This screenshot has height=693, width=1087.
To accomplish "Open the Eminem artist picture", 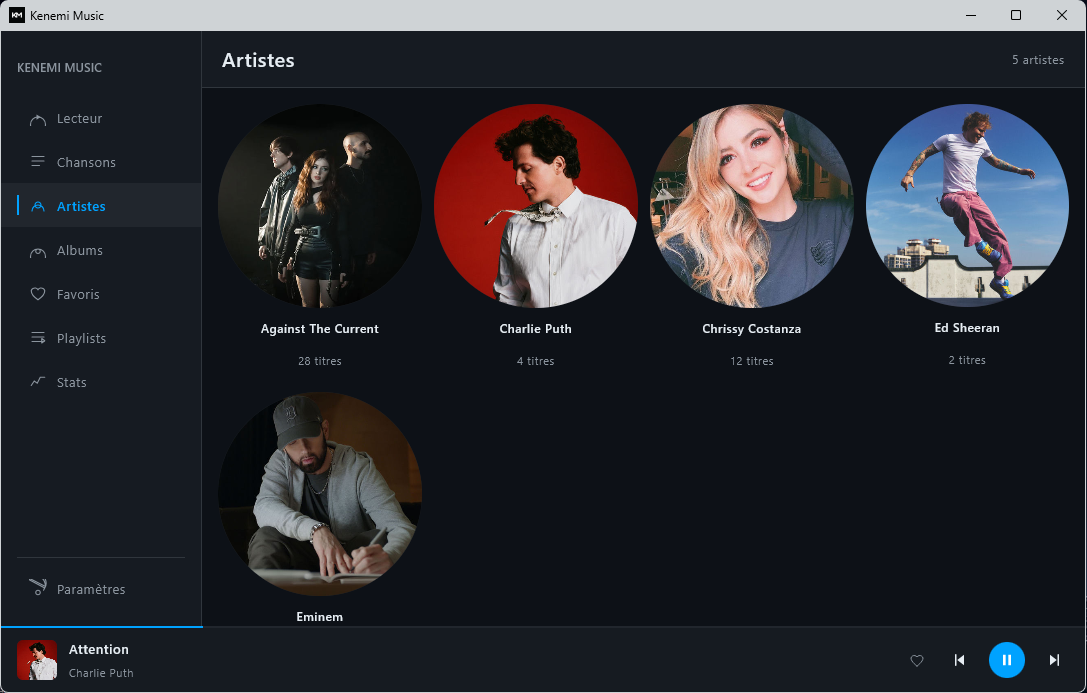I will [320, 494].
